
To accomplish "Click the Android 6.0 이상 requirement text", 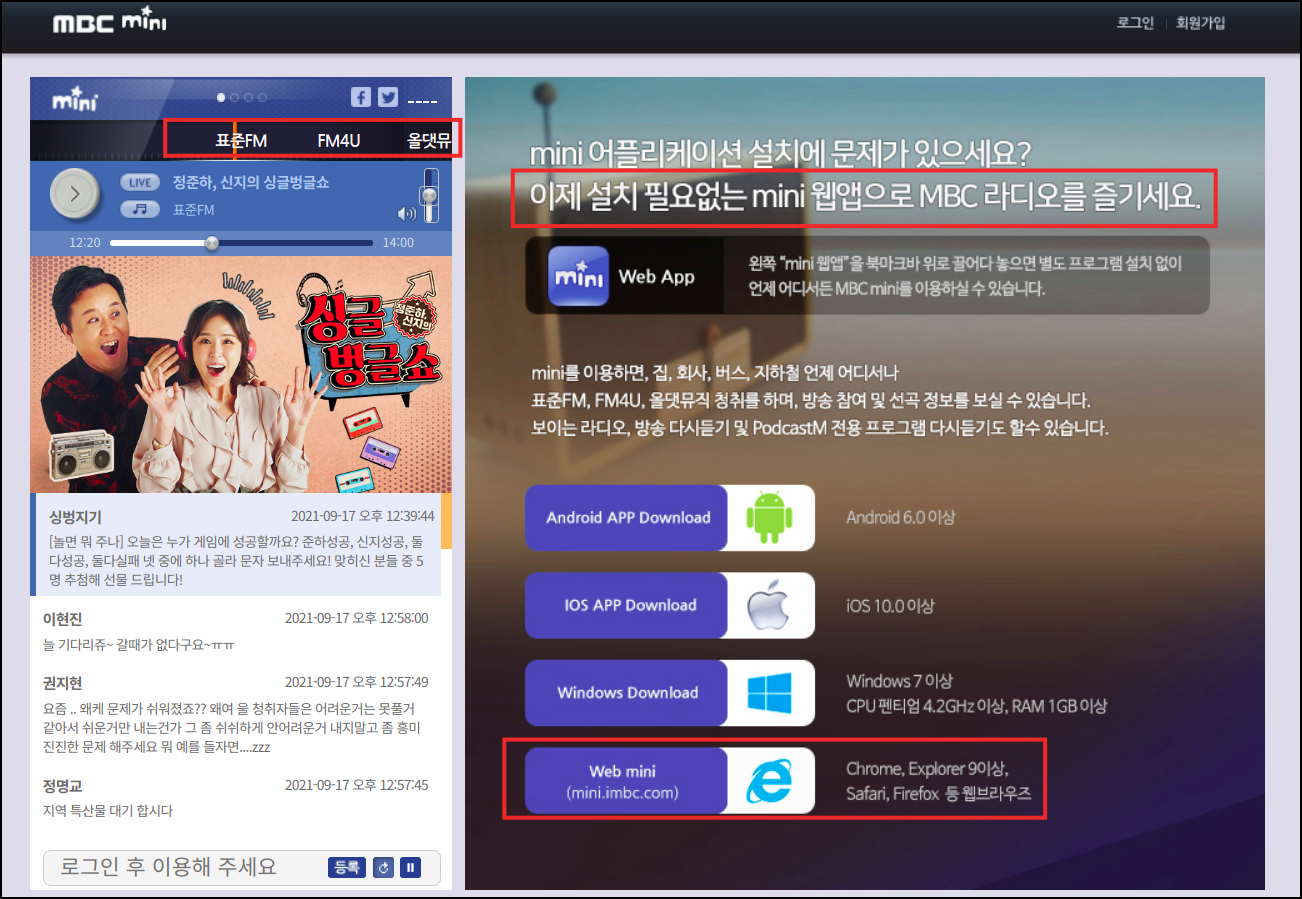I will pos(901,517).
